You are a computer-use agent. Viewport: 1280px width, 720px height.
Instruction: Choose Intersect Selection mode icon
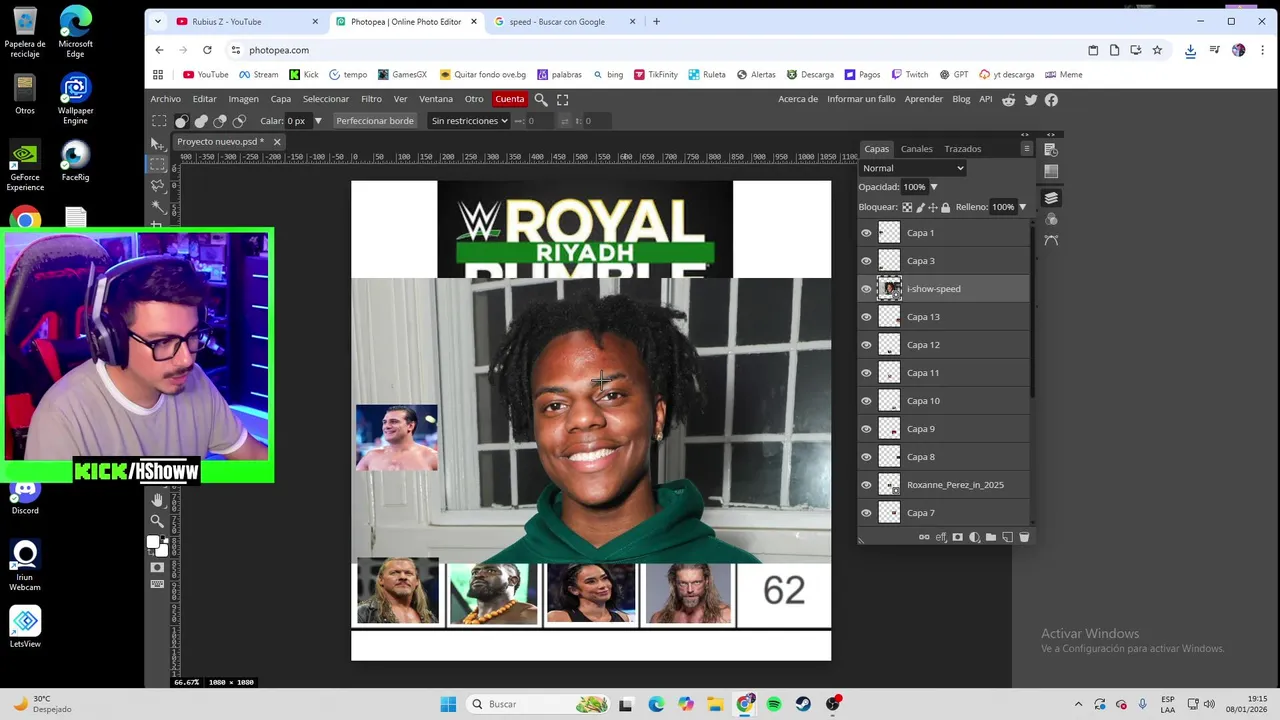239,121
